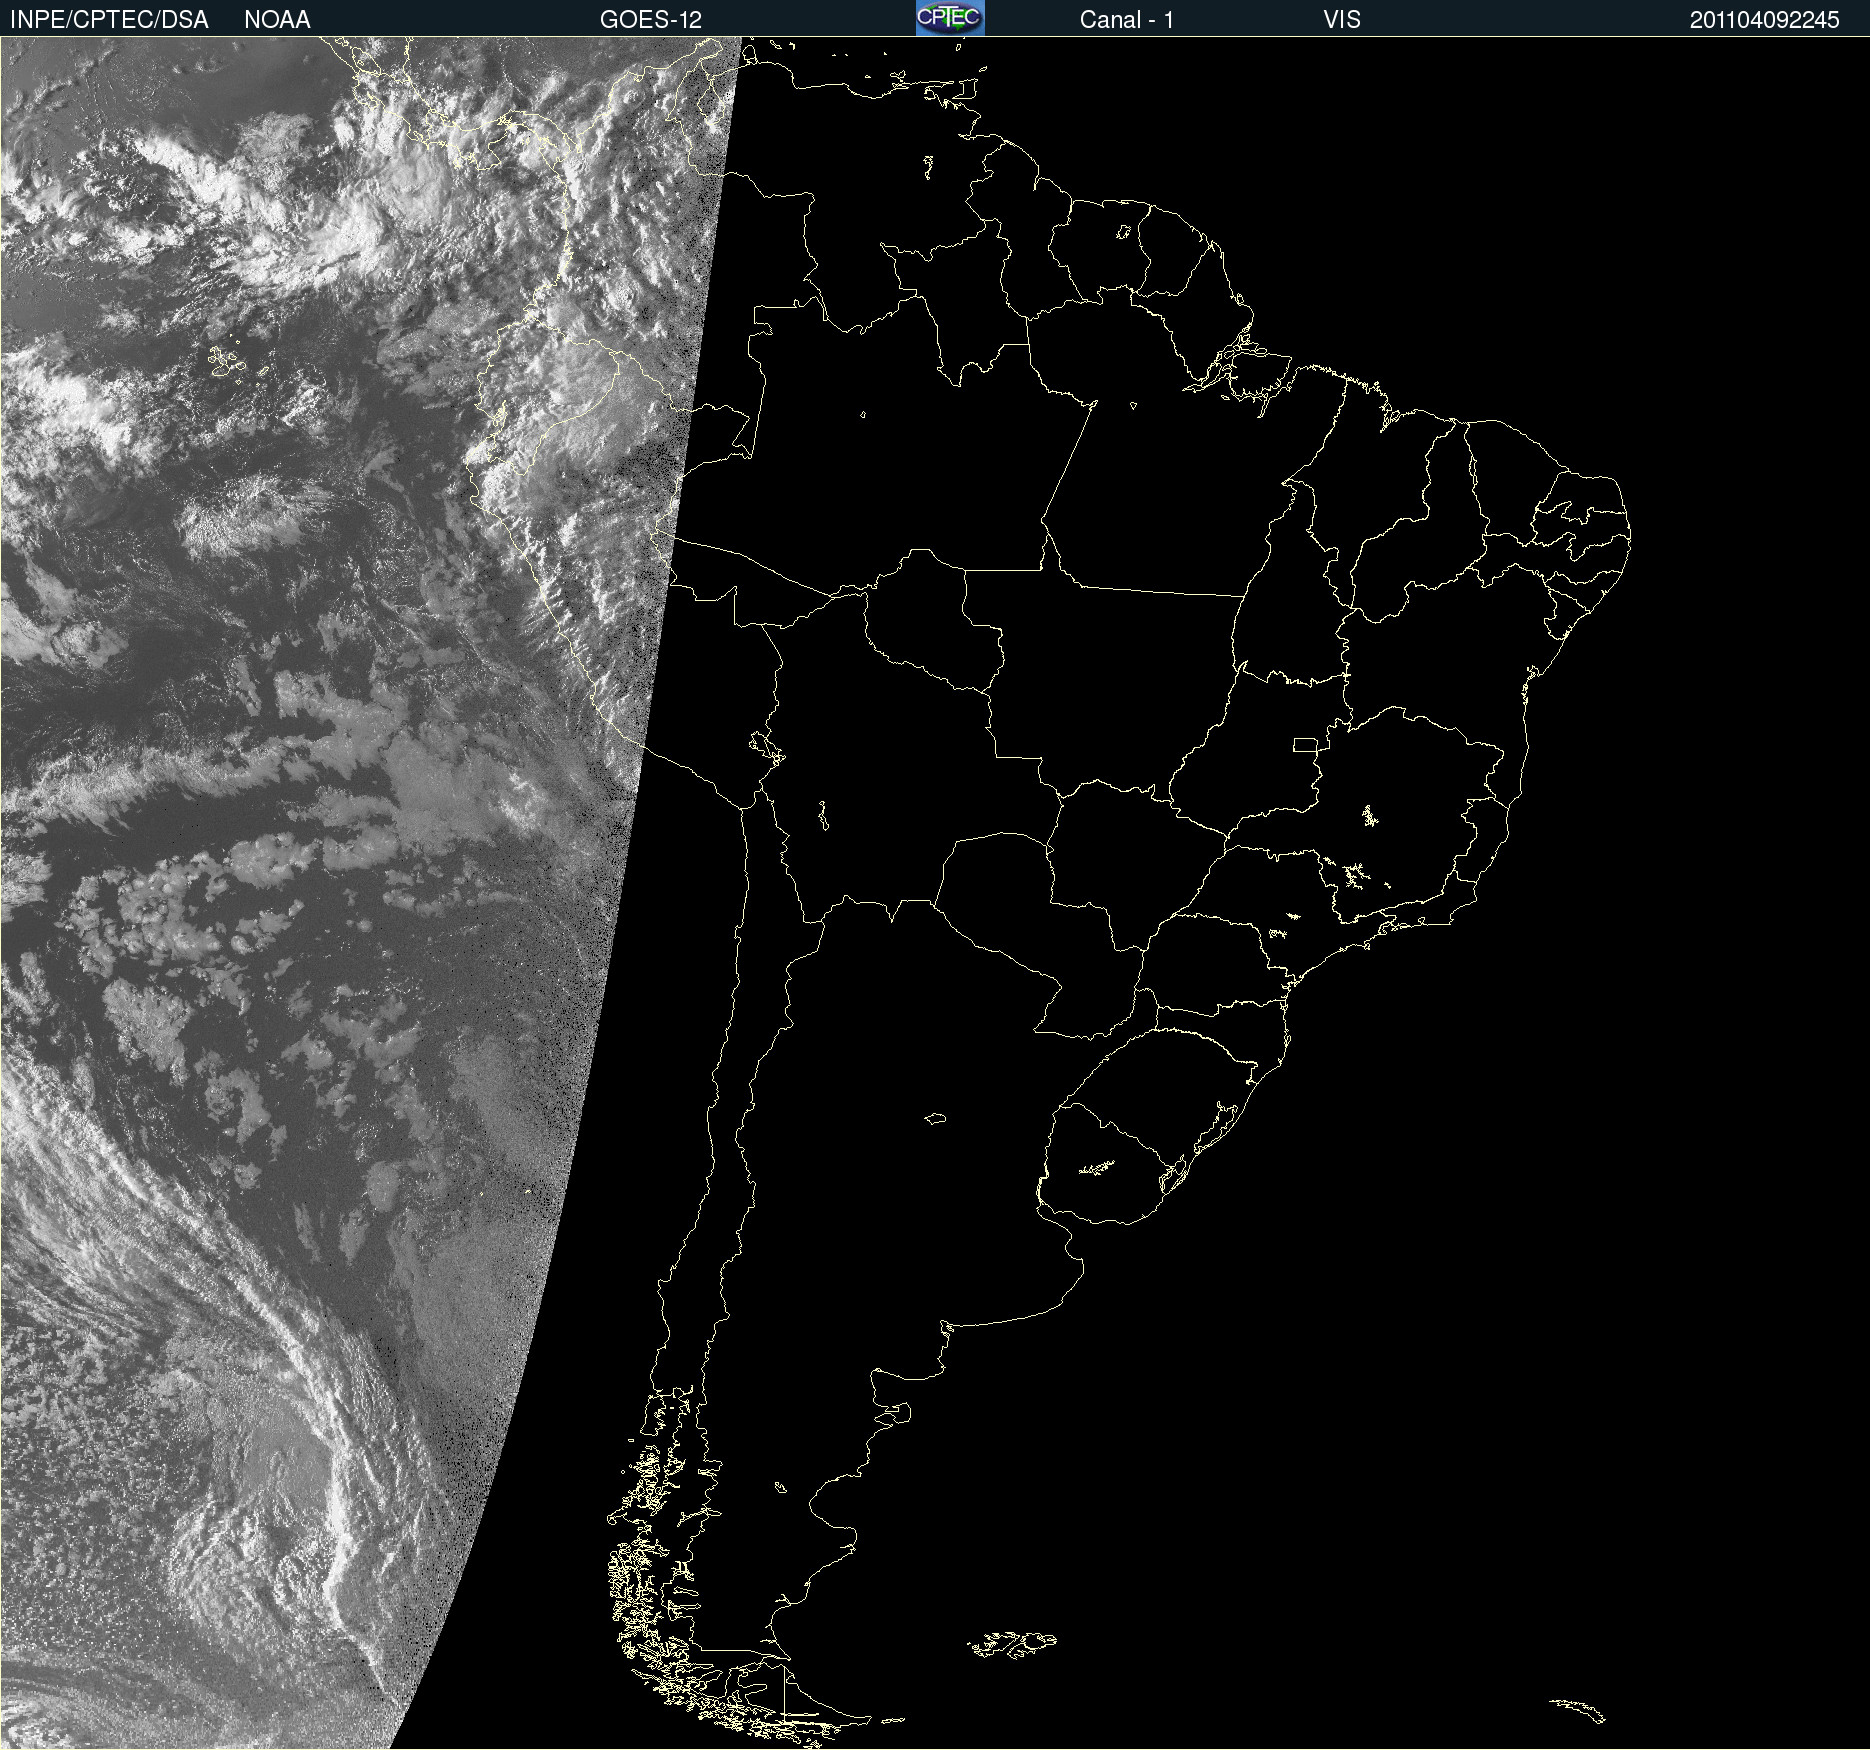
Task: Select the INPE/CPTEC/DSA header text
Action: click(x=109, y=20)
